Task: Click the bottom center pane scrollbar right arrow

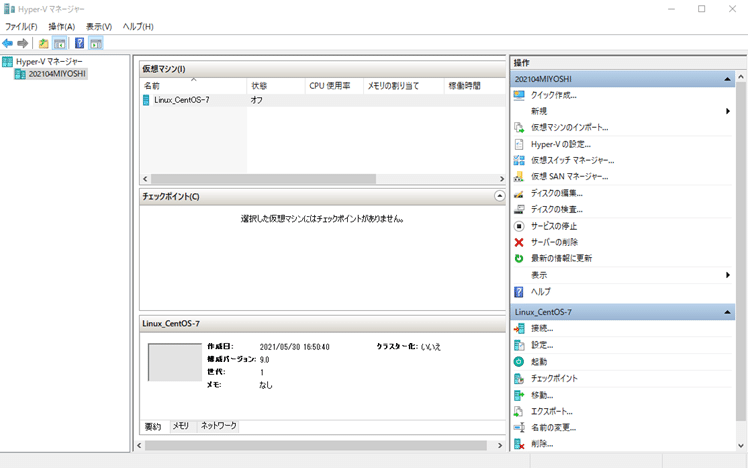Action: click(500, 446)
